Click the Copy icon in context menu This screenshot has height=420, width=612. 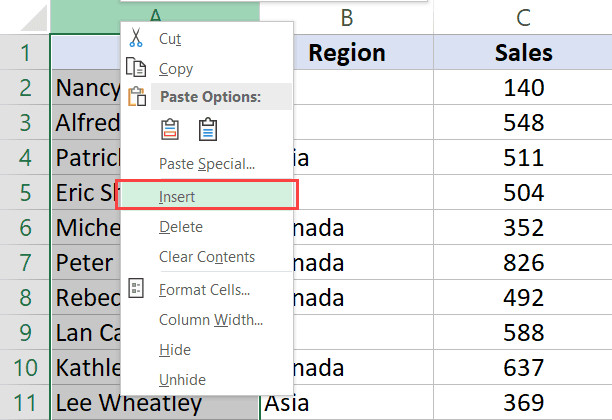[135, 69]
